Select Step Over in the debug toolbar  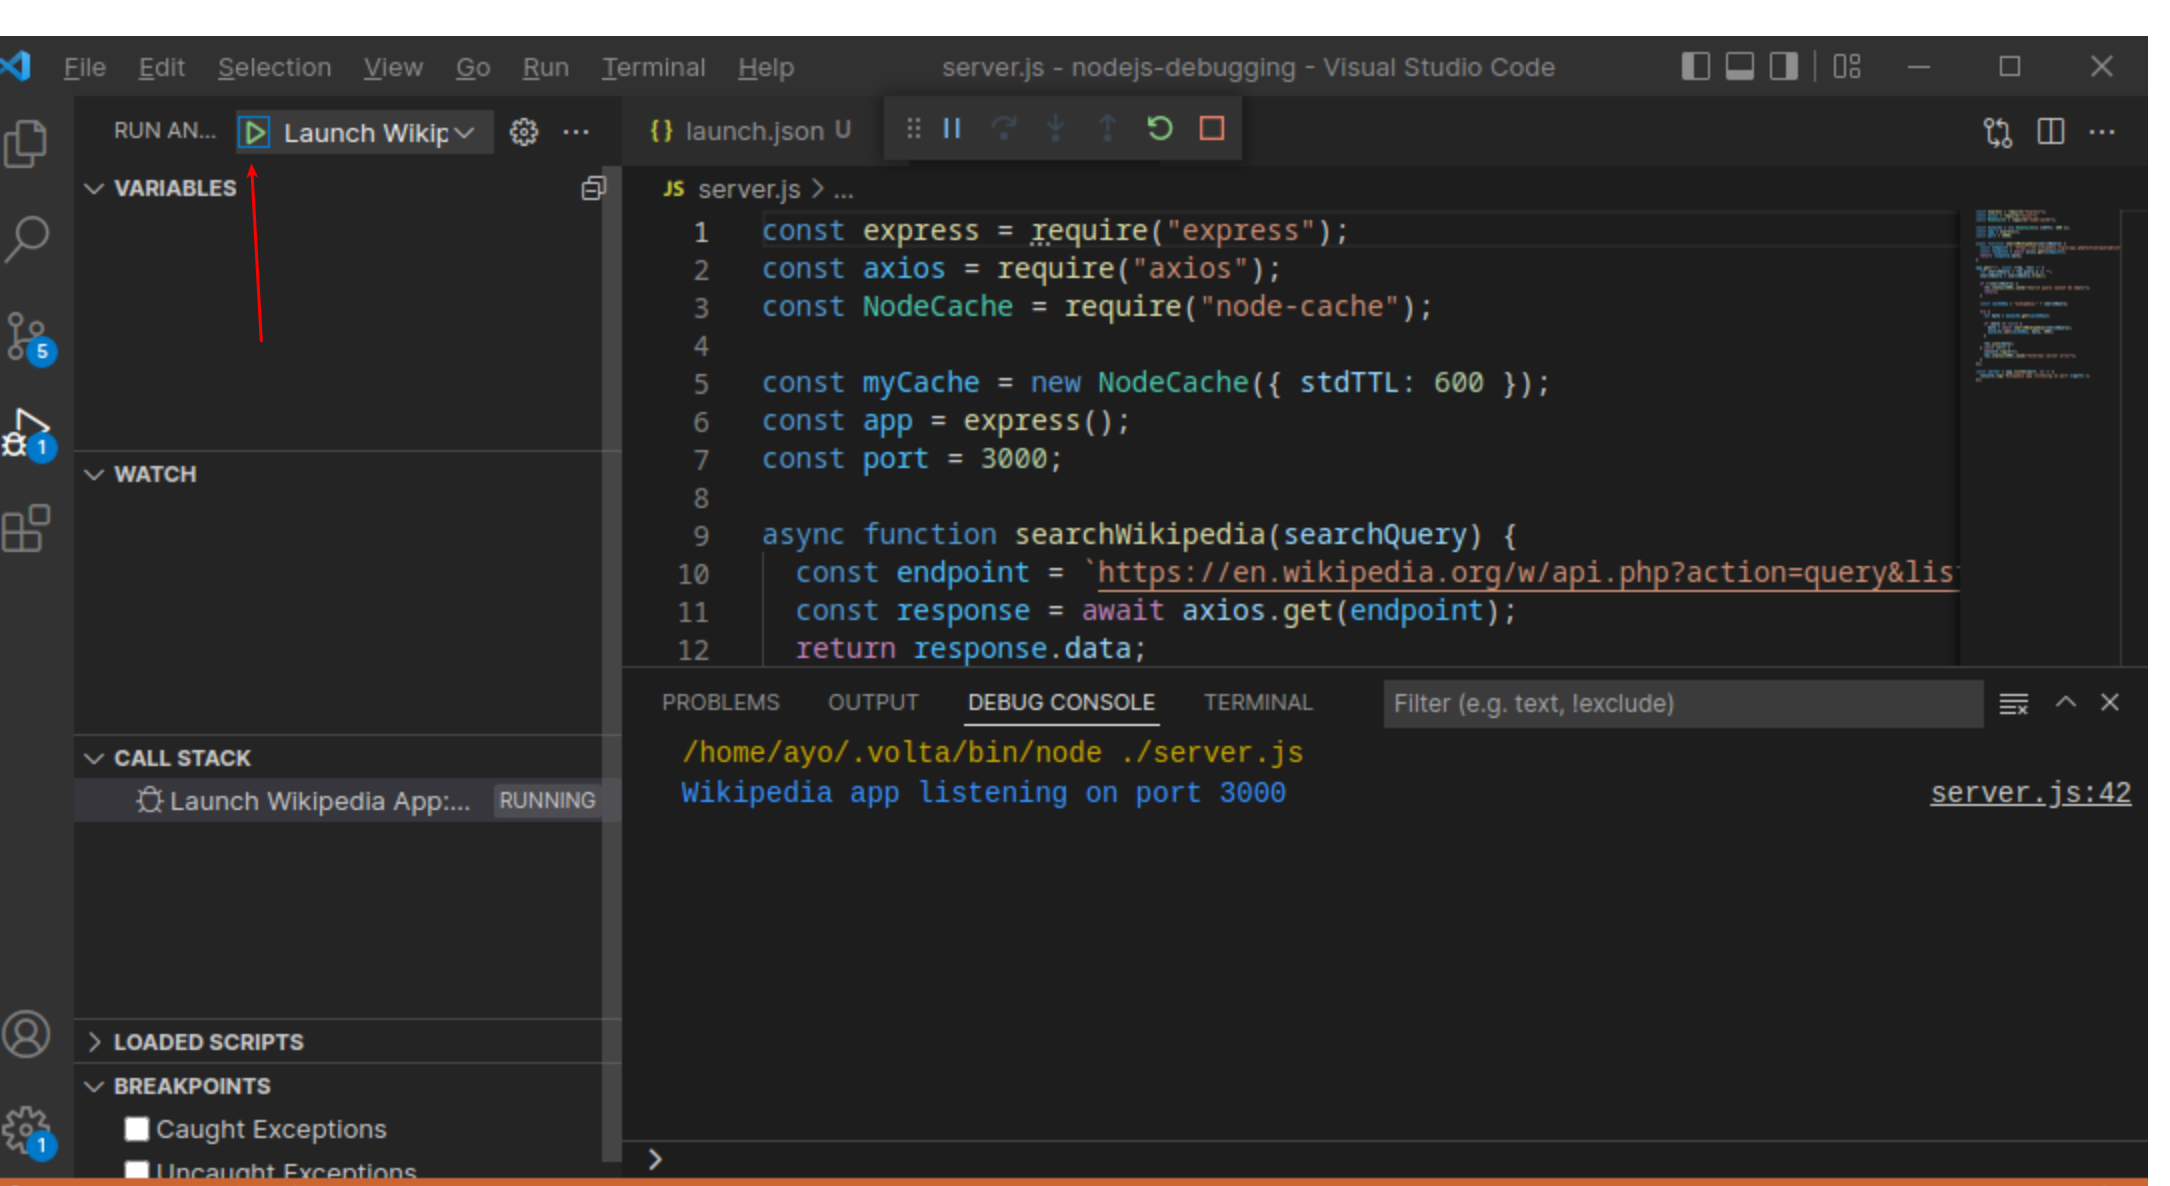[x=1004, y=128]
